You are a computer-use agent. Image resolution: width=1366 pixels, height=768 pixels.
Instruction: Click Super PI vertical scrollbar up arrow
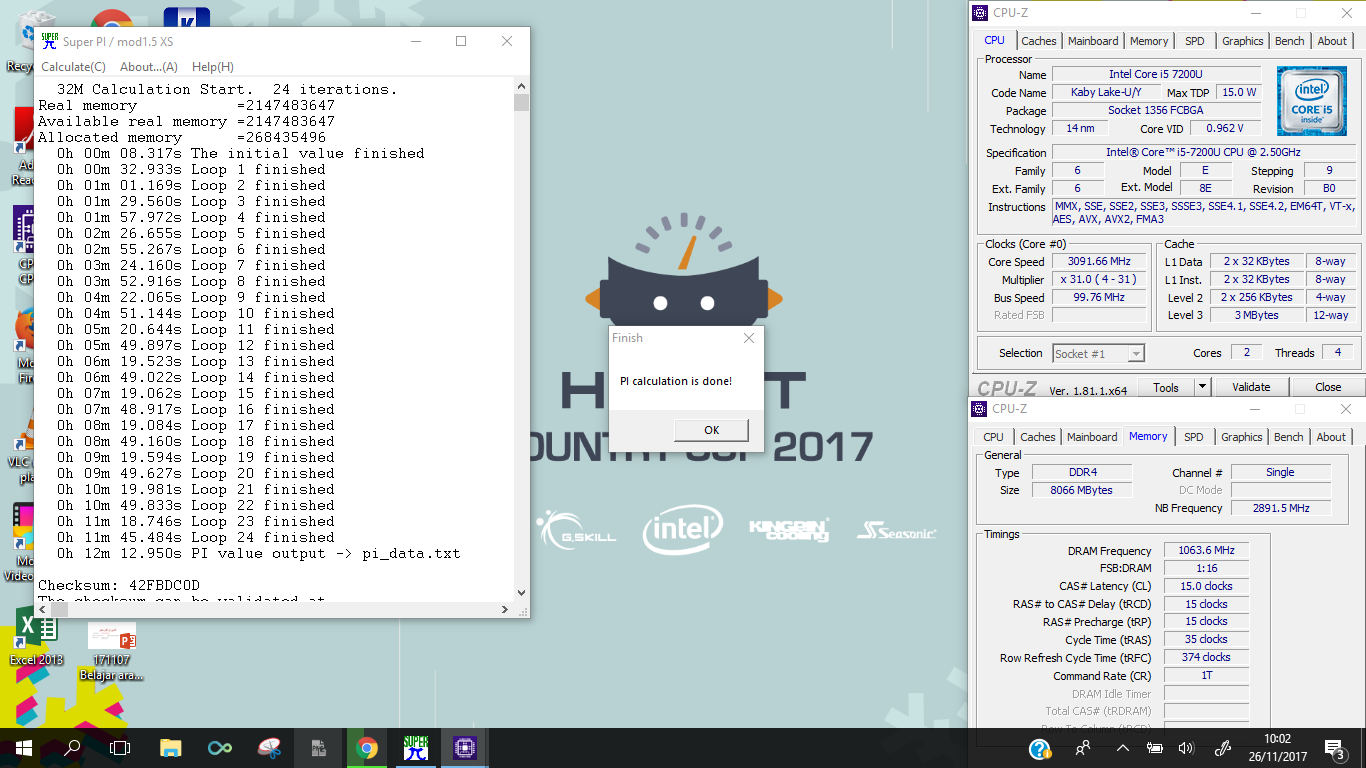coord(521,87)
